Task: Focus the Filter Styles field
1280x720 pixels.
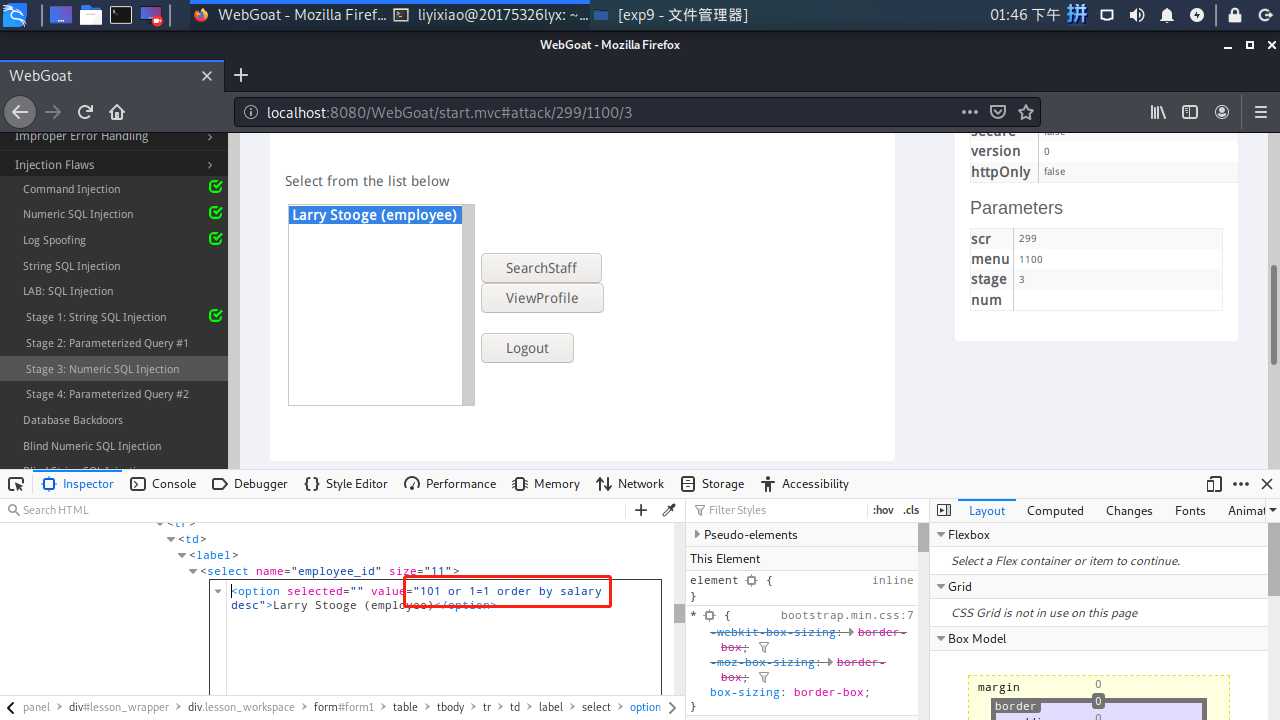Action: coord(780,510)
